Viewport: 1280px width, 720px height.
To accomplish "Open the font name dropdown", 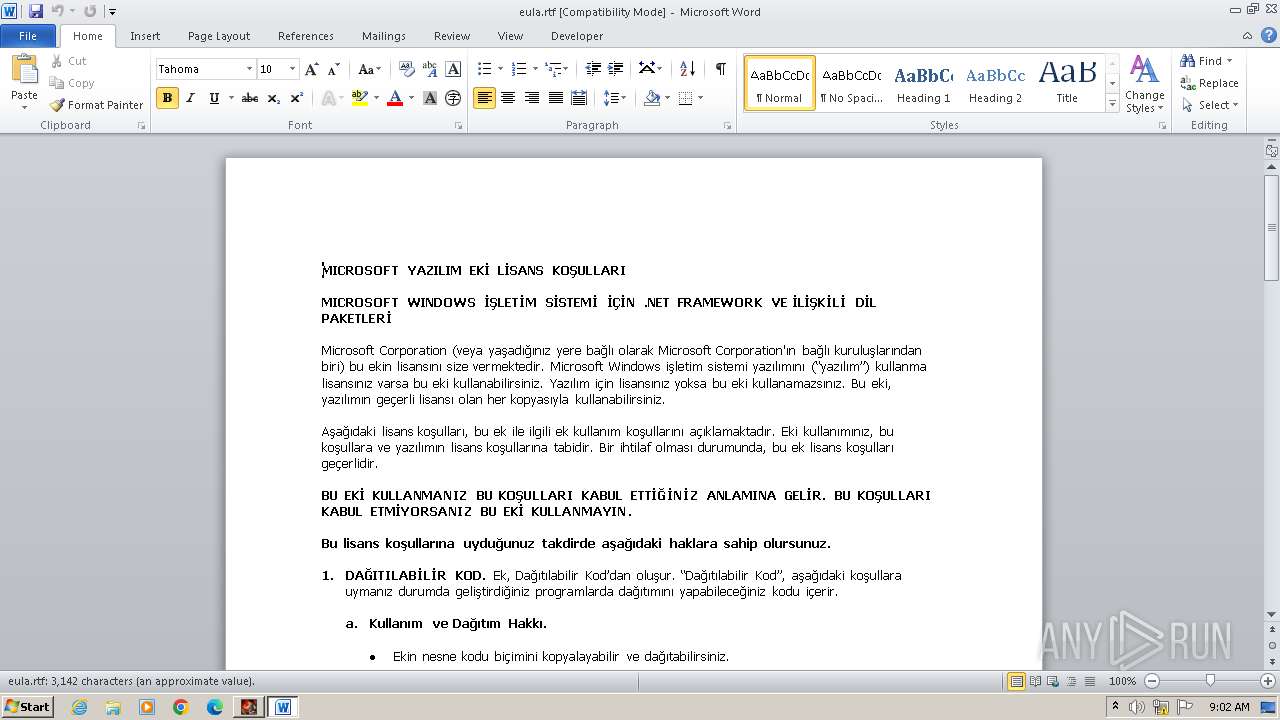I will pyautogui.click(x=249, y=69).
